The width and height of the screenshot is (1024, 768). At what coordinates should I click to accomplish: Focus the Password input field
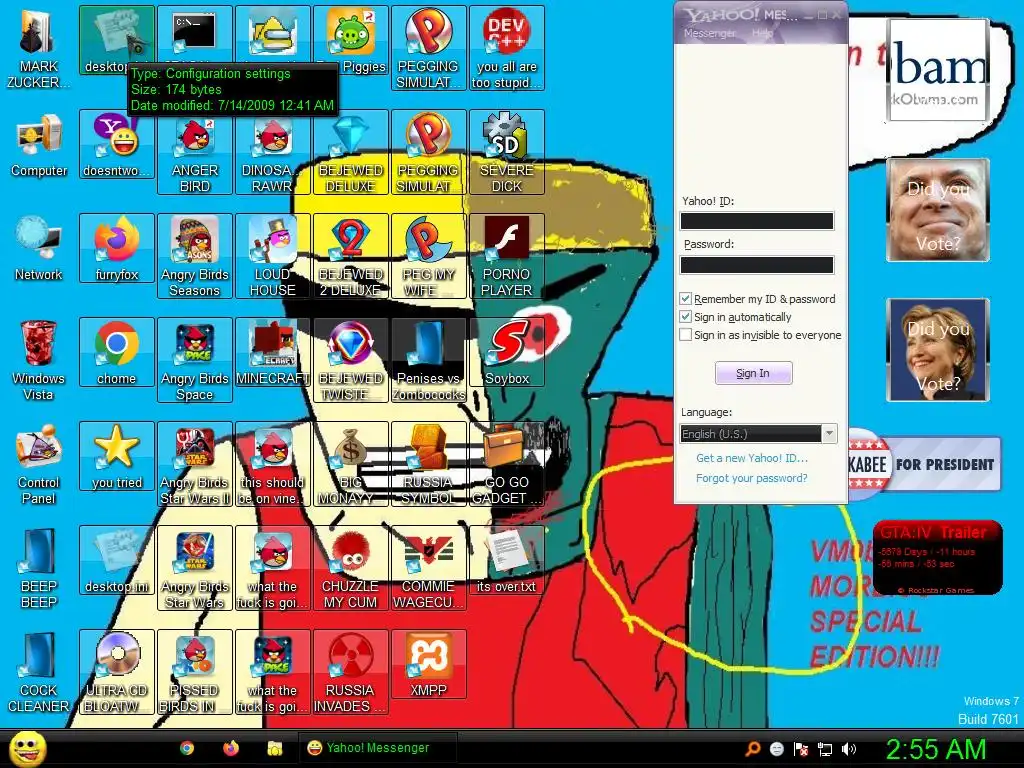[757, 264]
